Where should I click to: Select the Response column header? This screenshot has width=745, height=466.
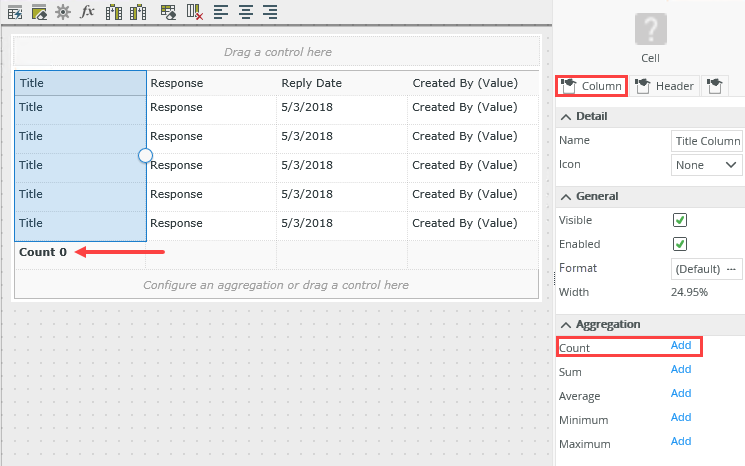click(211, 83)
